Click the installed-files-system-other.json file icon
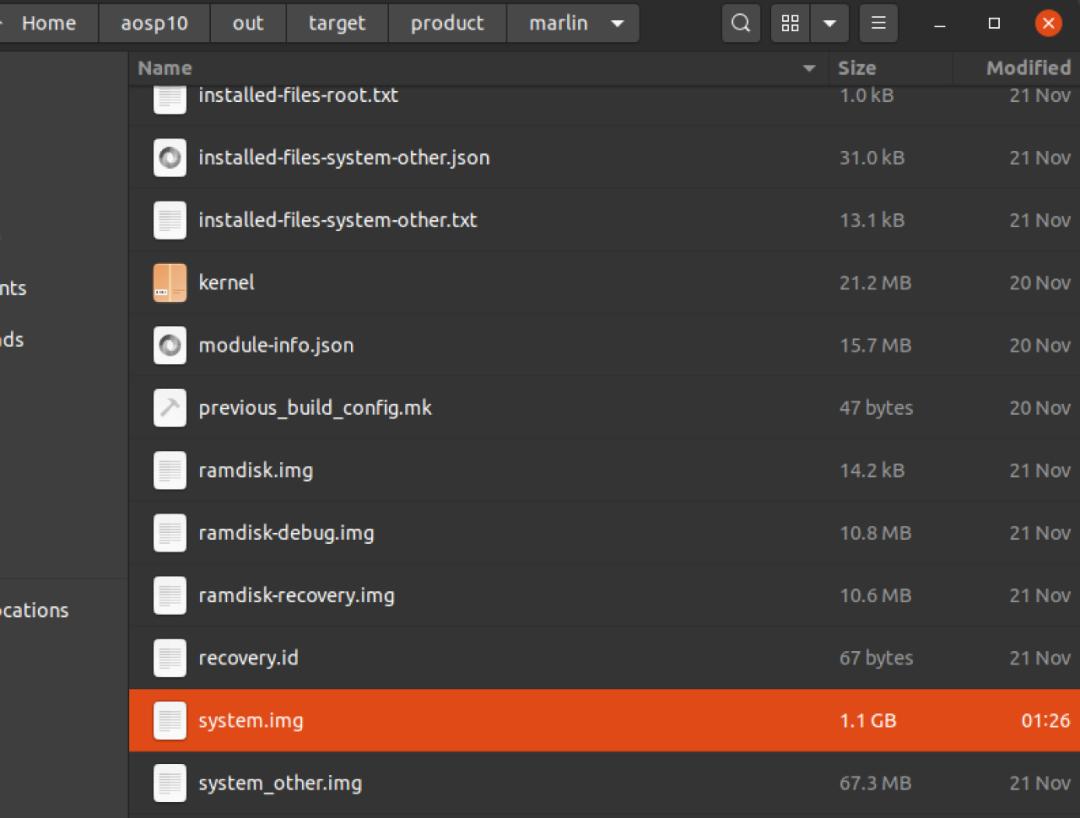1080x818 pixels. click(170, 158)
